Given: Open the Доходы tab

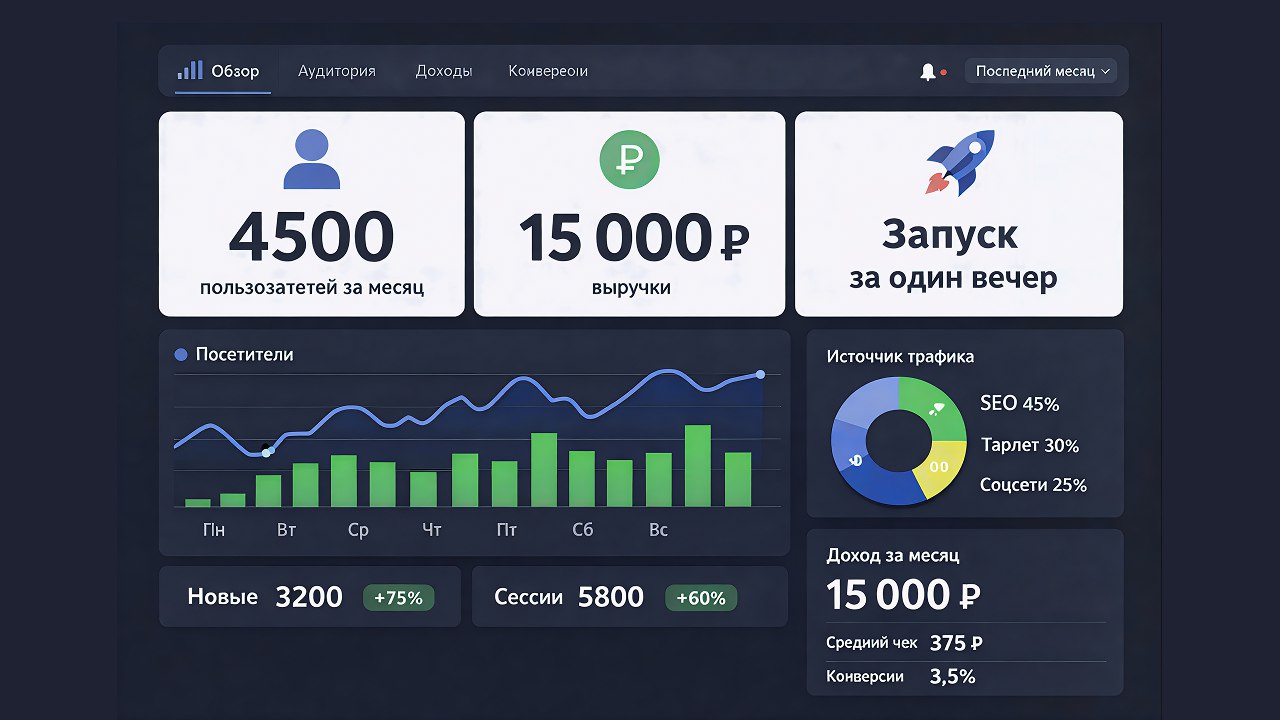Looking at the screenshot, I should 444,71.
